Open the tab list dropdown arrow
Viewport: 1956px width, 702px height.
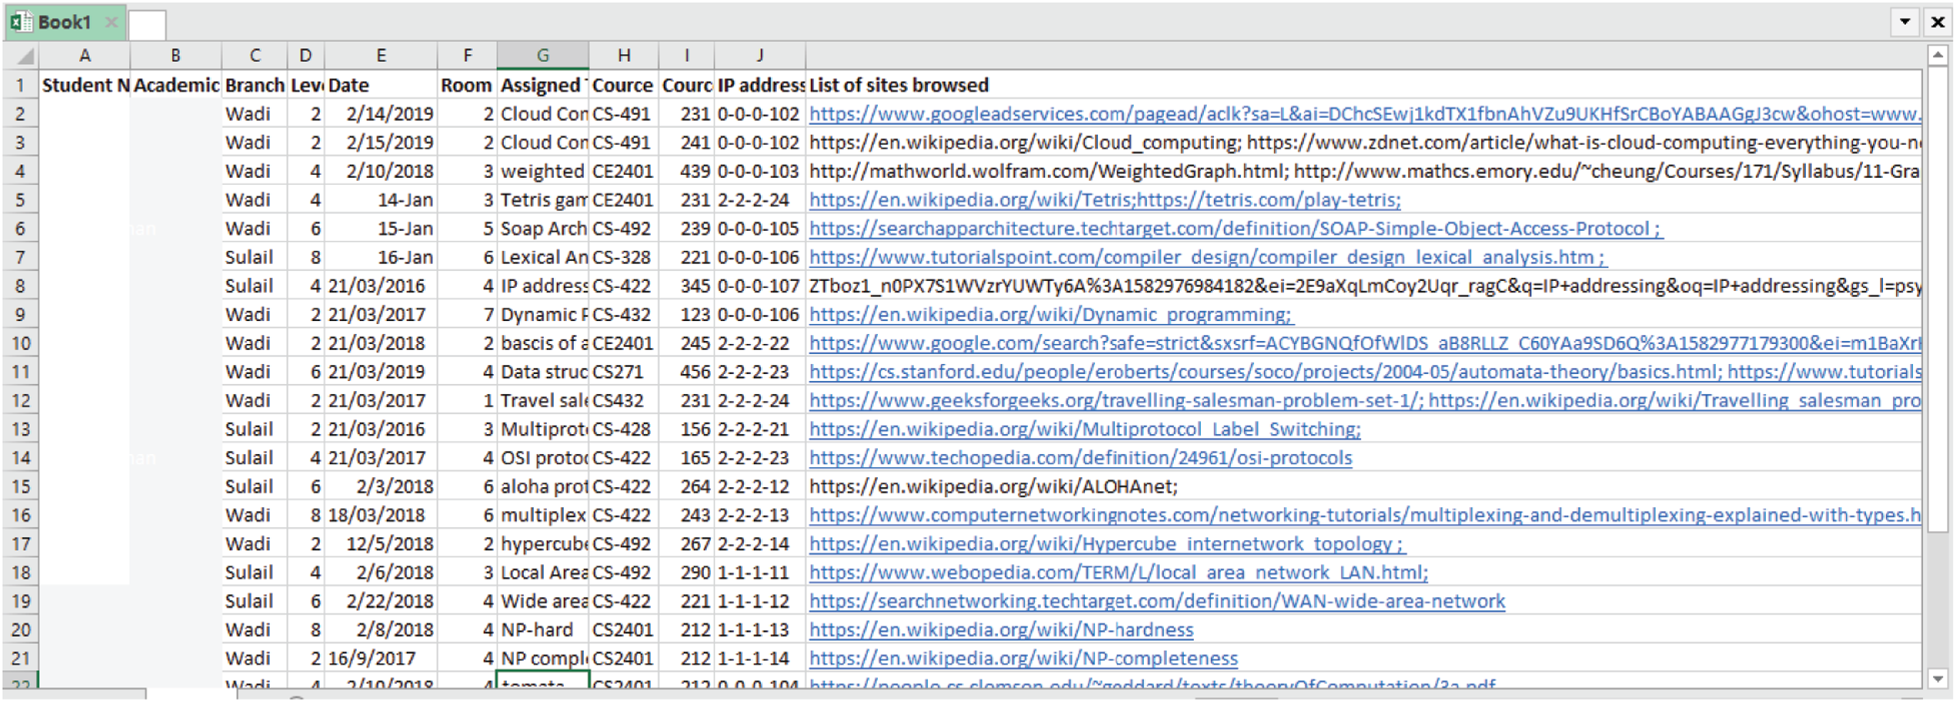[x=1904, y=21]
